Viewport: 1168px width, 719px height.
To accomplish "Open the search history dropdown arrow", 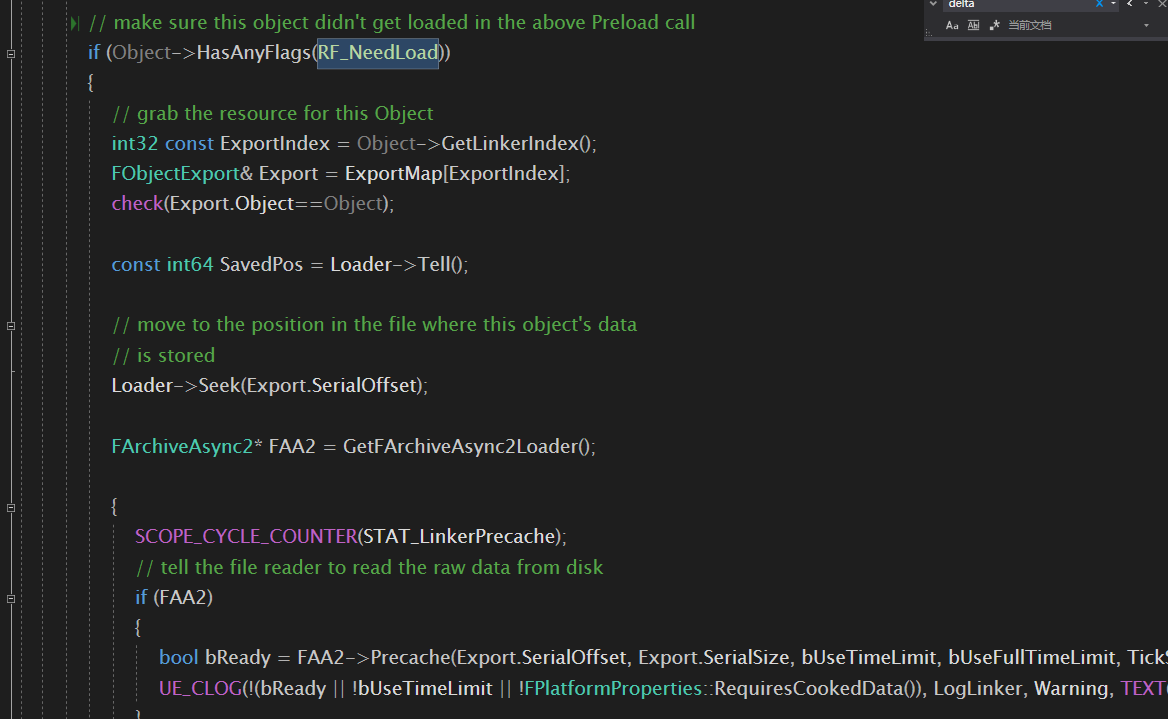I will coord(1114,4).
